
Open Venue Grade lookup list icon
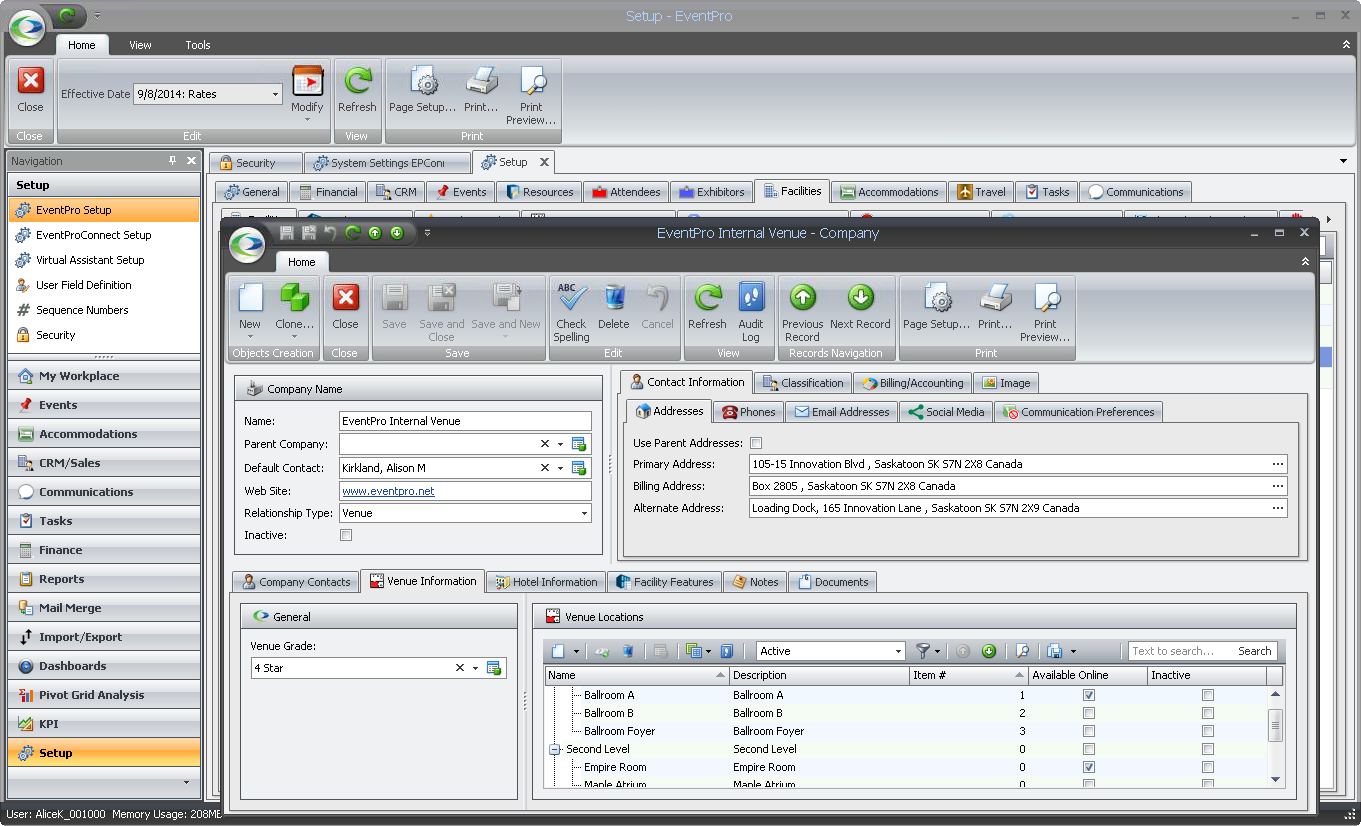click(x=493, y=668)
